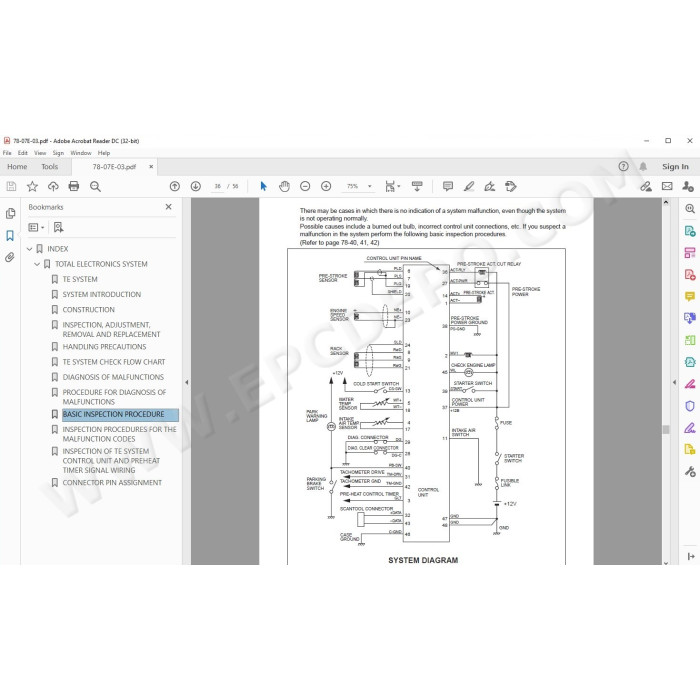
Task: Go to next page arrow
Action: [x=196, y=186]
